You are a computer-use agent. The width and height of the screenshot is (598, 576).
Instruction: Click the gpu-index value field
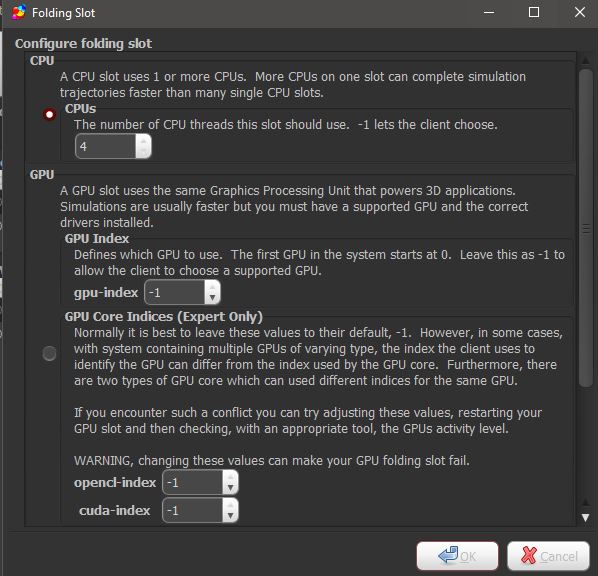click(x=175, y=293)
